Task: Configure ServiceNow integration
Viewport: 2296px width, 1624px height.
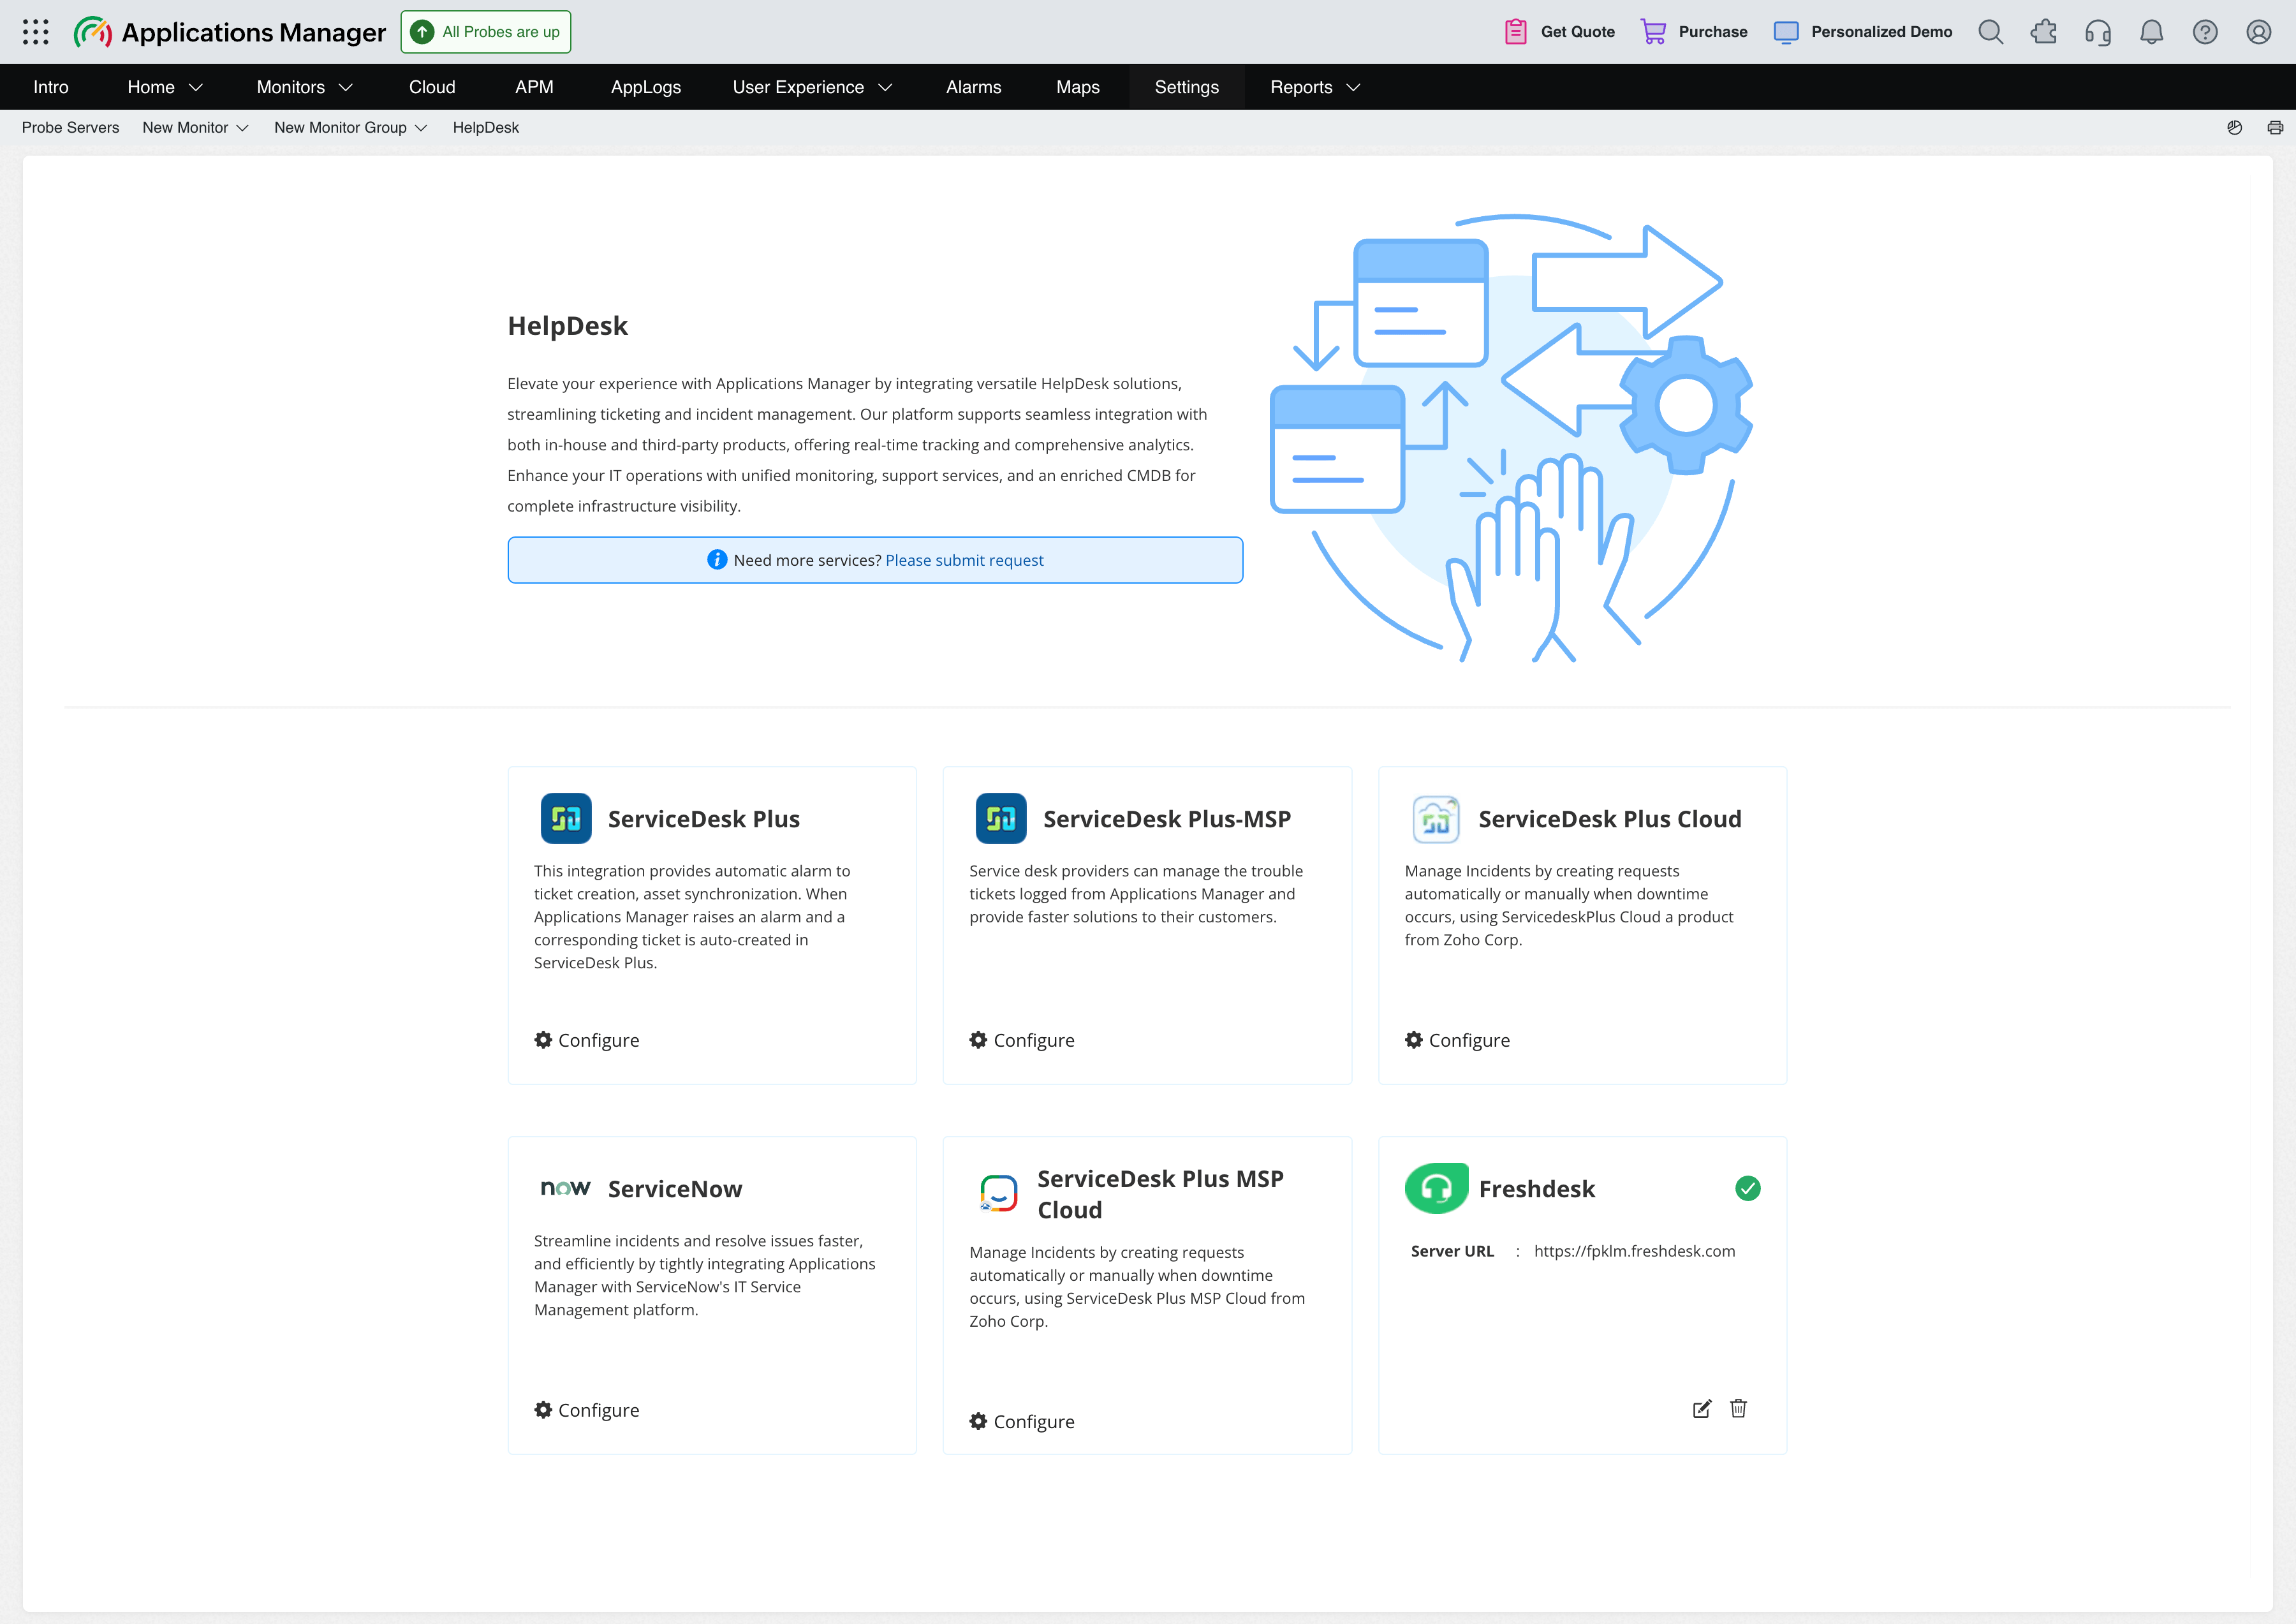Action: coord(587,1410)
